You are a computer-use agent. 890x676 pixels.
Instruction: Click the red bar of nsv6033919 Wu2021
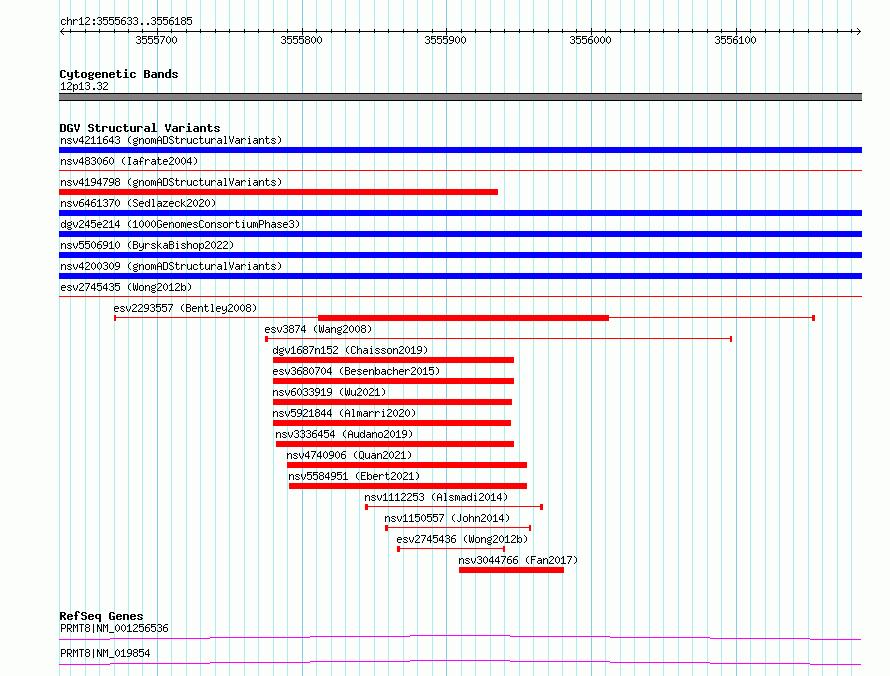(x=392, y=402)
